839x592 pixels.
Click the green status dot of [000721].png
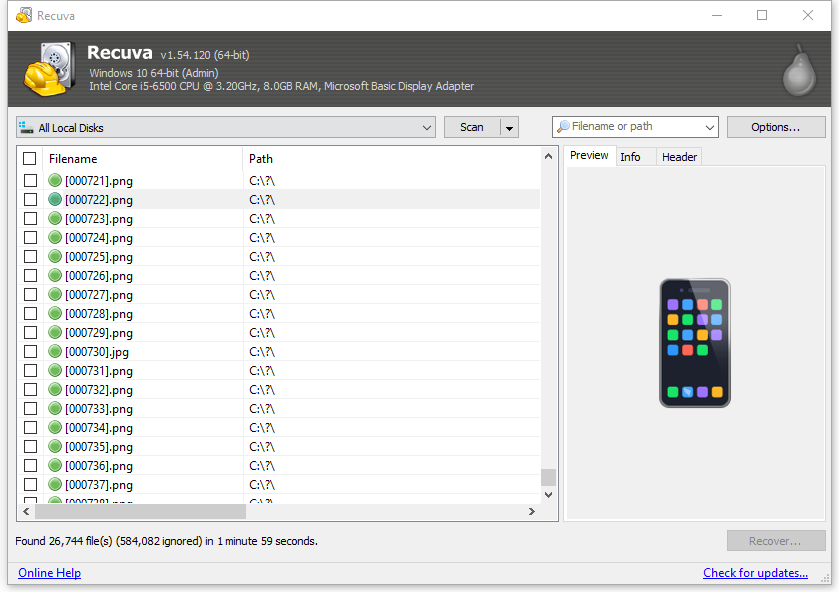tap(55, 180)
